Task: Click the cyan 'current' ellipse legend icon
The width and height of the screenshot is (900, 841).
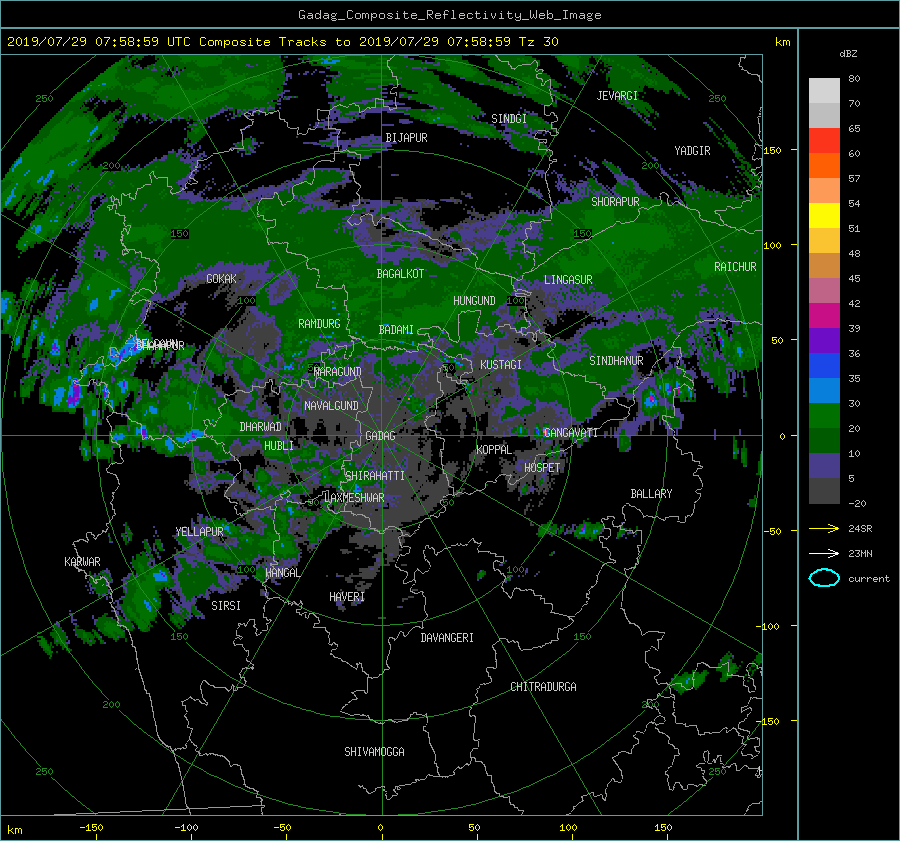Action: tap(824, 578)
